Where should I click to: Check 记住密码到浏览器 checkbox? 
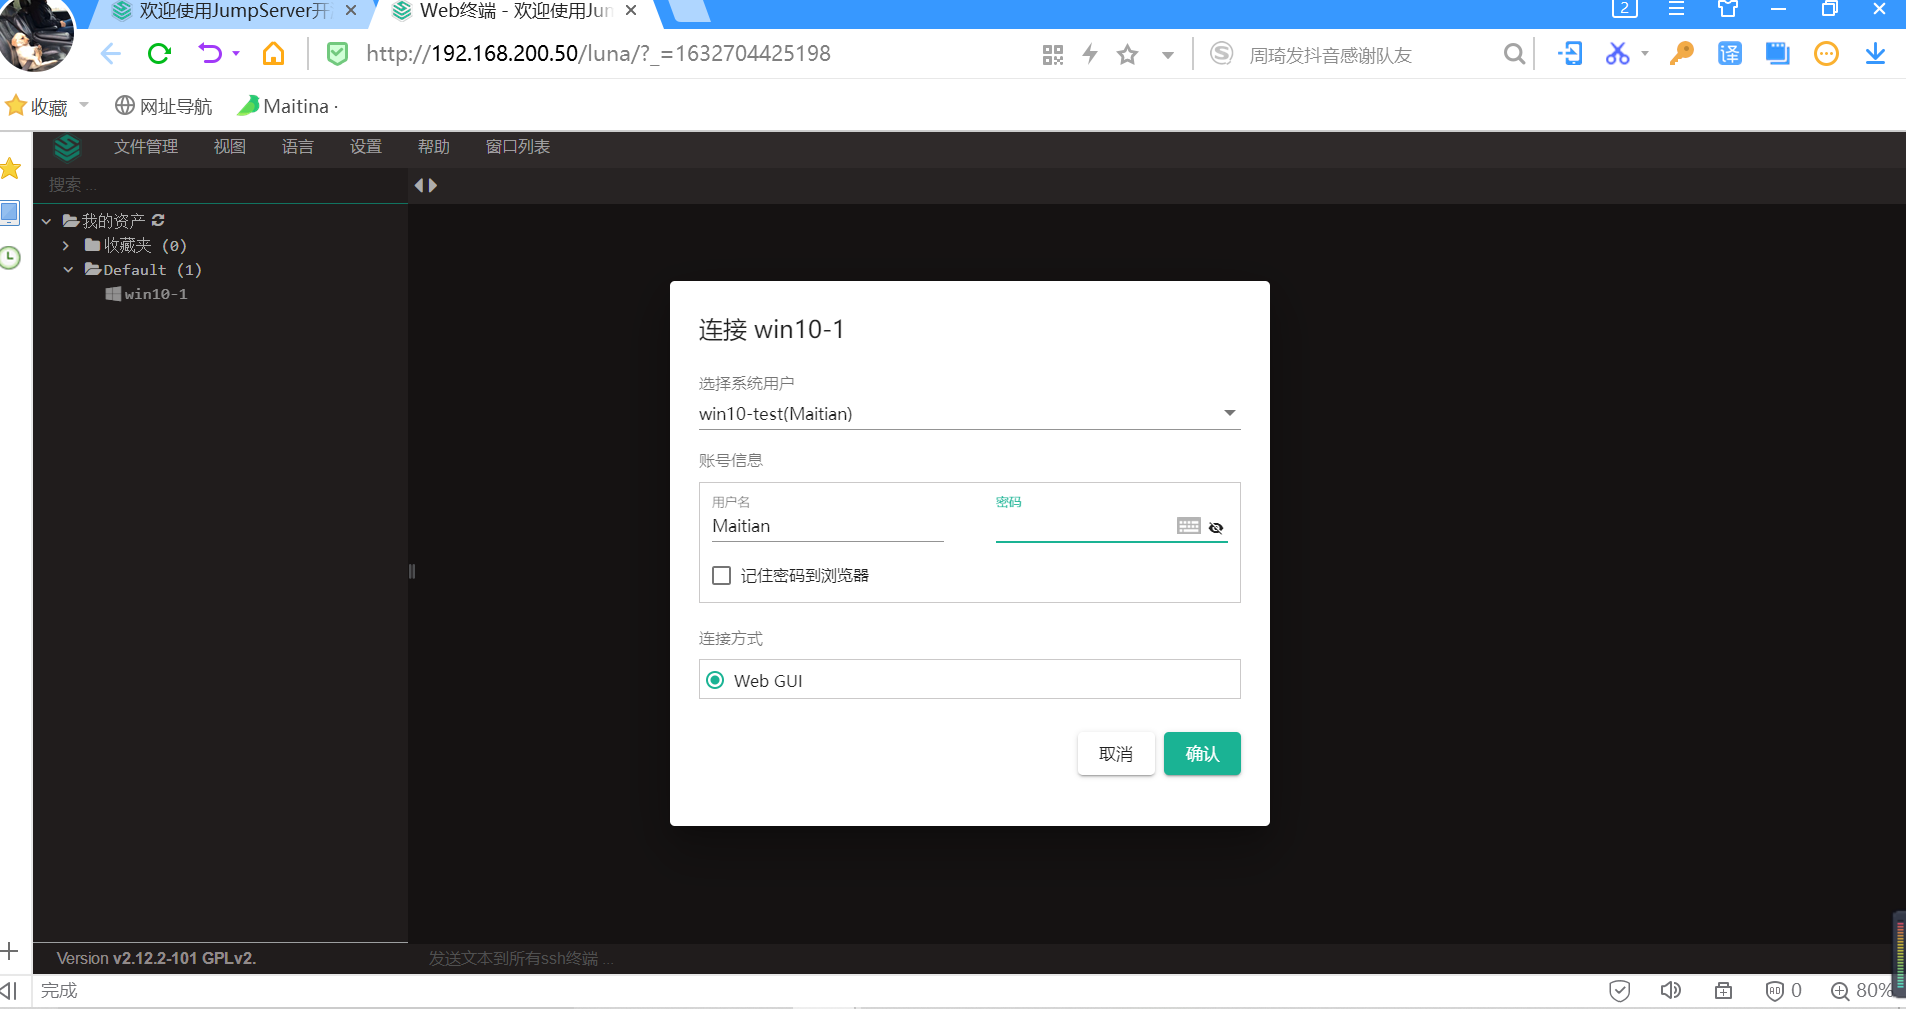click(721, 575)
